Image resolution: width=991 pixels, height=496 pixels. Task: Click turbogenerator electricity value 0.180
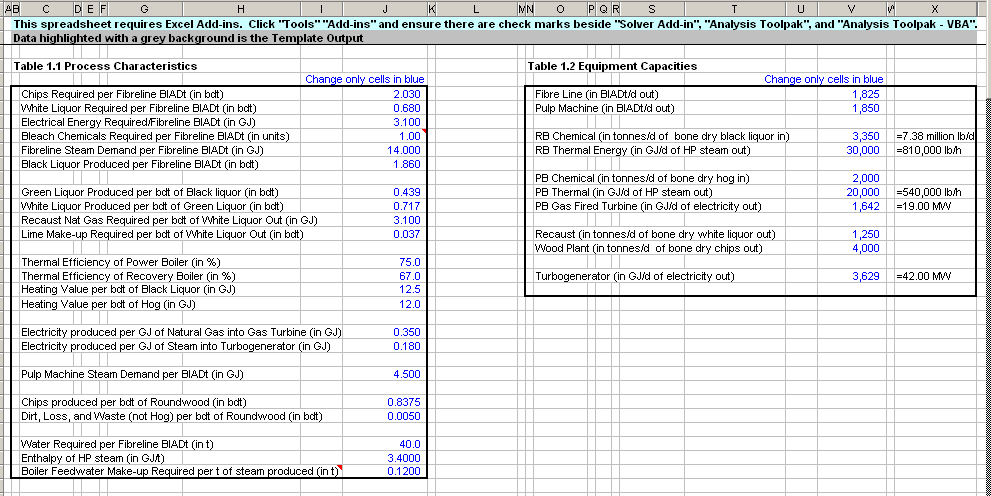pyautogui.click(x=406, y=346)
